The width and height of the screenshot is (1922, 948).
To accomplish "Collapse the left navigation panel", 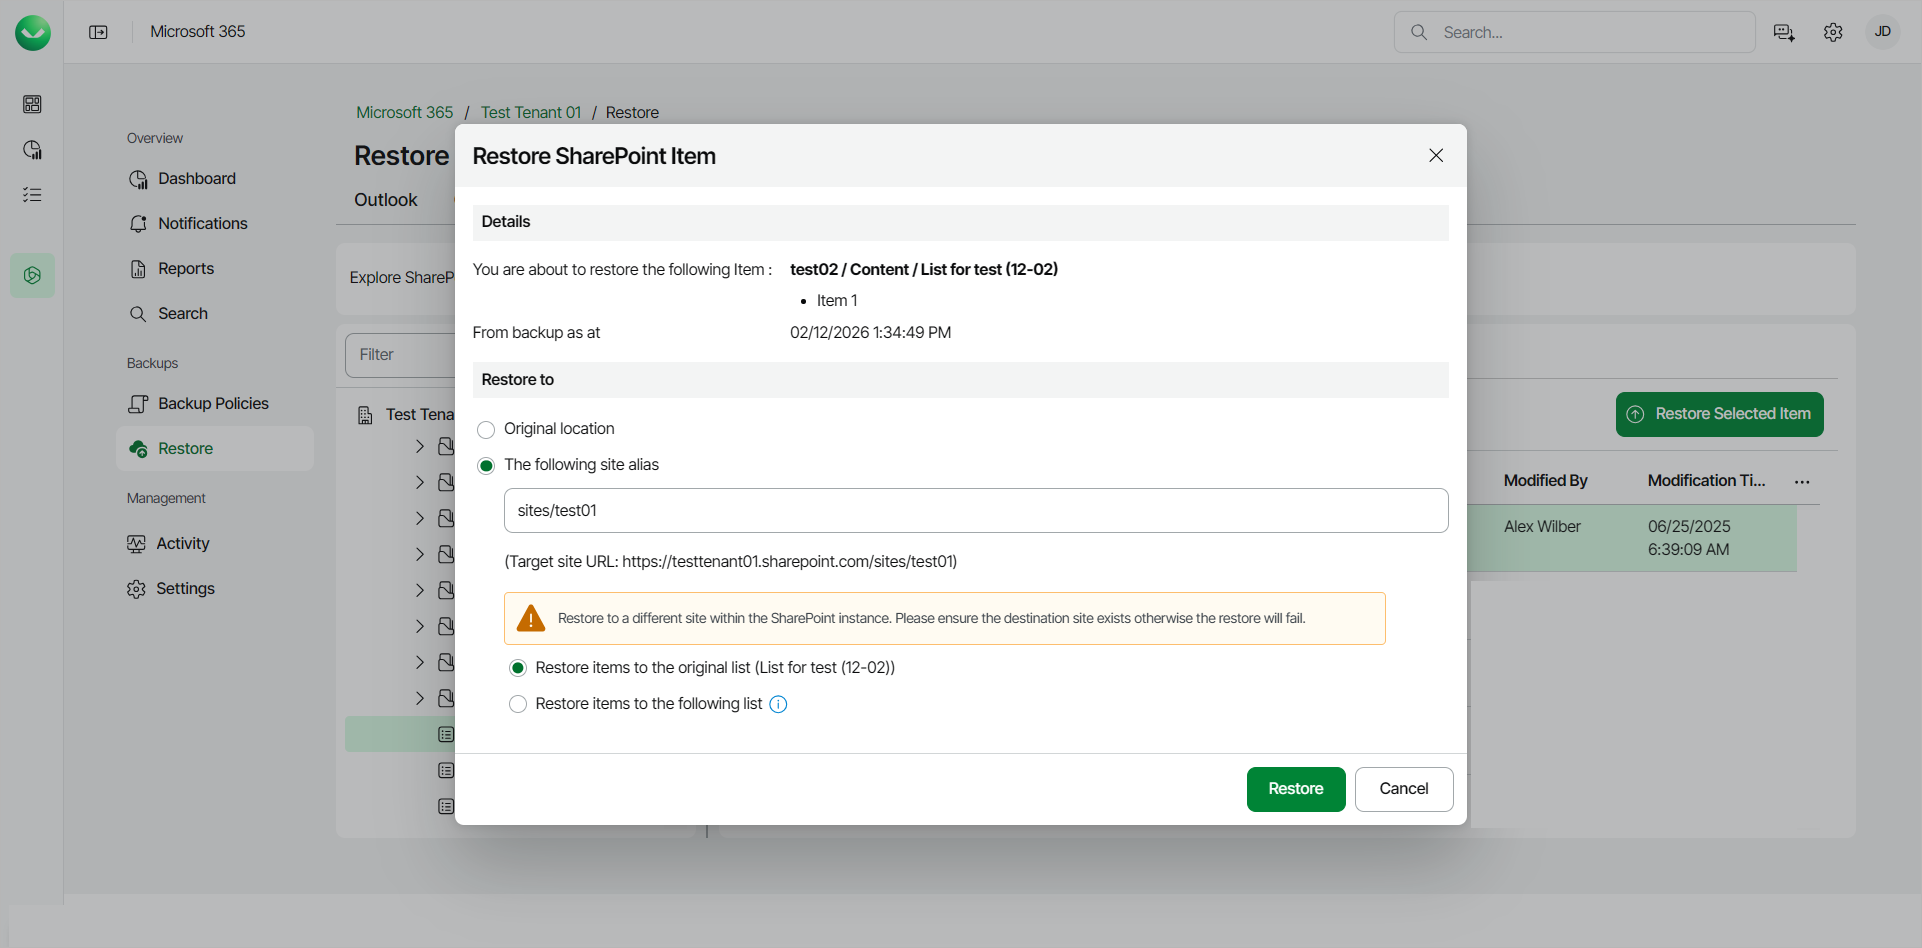I will click(x=99, y=31).
